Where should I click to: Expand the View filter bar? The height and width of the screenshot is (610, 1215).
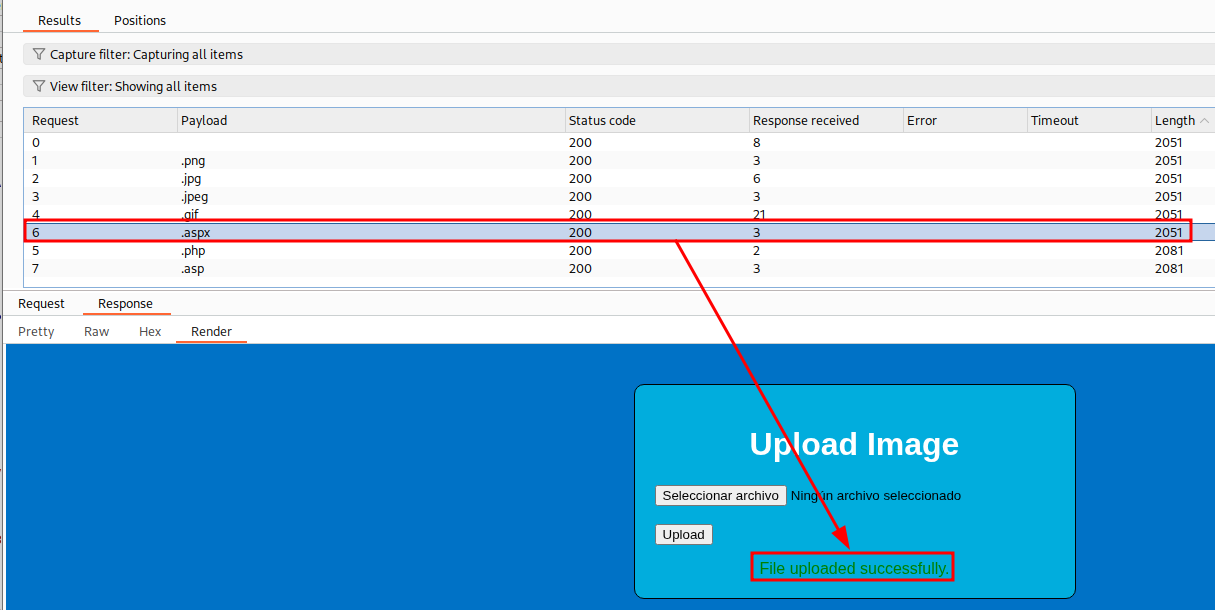tap(600, 86)
